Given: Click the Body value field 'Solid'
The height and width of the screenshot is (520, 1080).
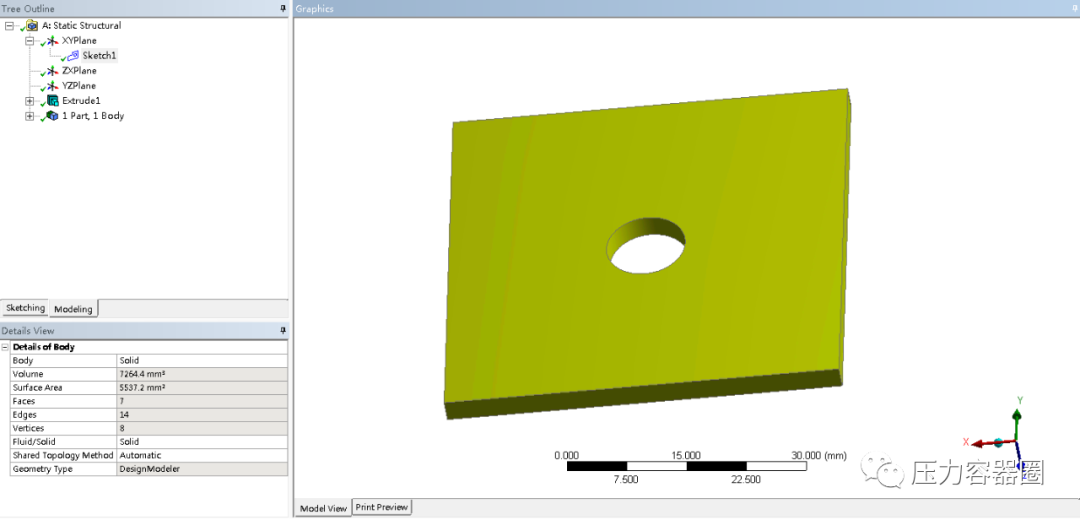Looking at the screenshot, I should pyautogui.click(x=202, y=361).
